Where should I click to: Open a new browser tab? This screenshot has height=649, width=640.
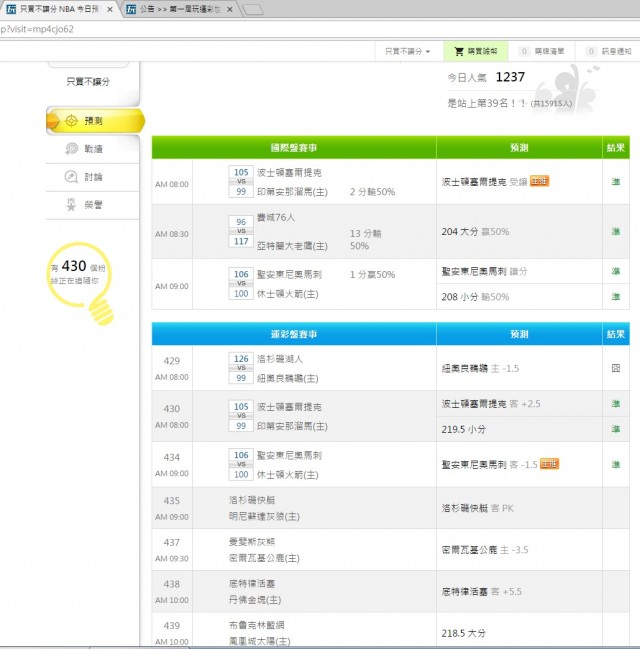254,10
